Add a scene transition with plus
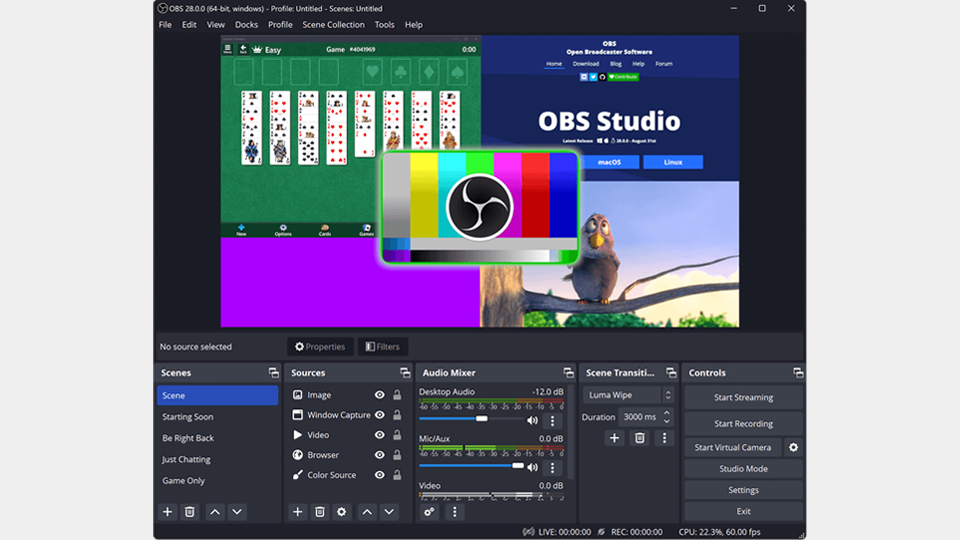This screenshot has height=540, width=960. click(614, 438)
